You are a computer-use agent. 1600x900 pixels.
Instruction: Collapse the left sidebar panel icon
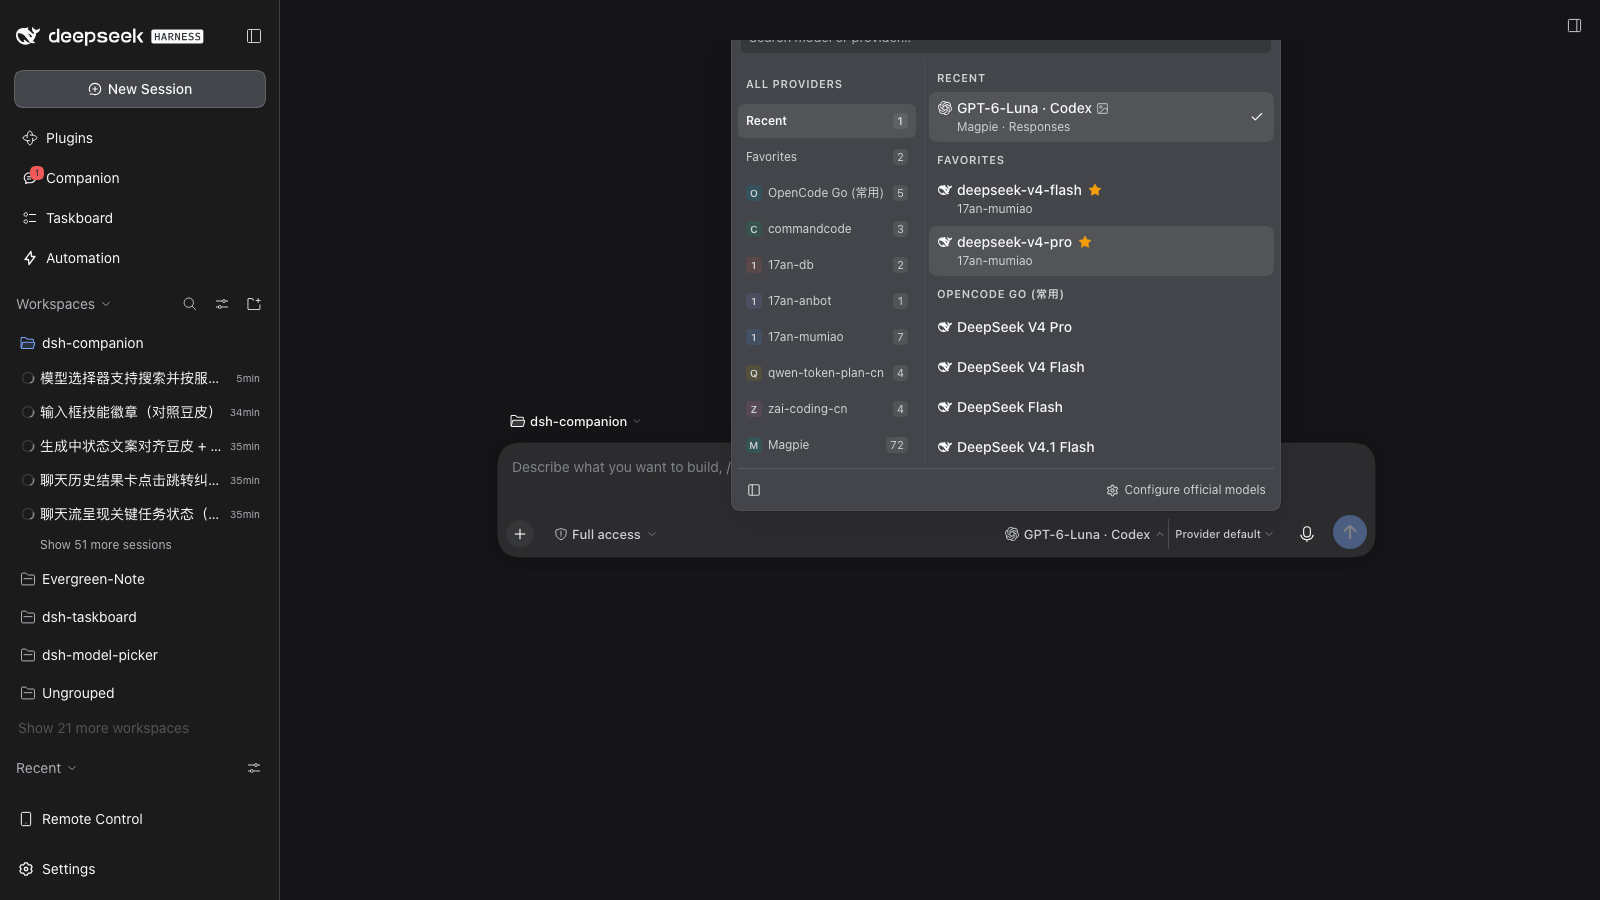click(x=254, y=36)
